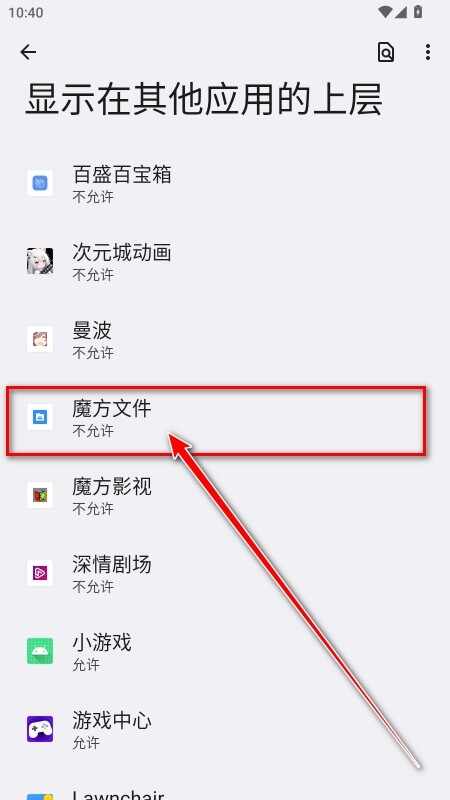
Task: Select 深情剧场 不允许 entry
Action: pyautogui.click(x=225, y=574)
